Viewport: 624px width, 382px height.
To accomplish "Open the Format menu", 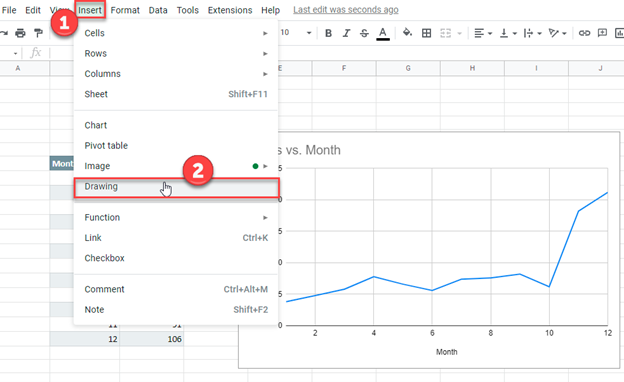I will click(x=125, y=10).
